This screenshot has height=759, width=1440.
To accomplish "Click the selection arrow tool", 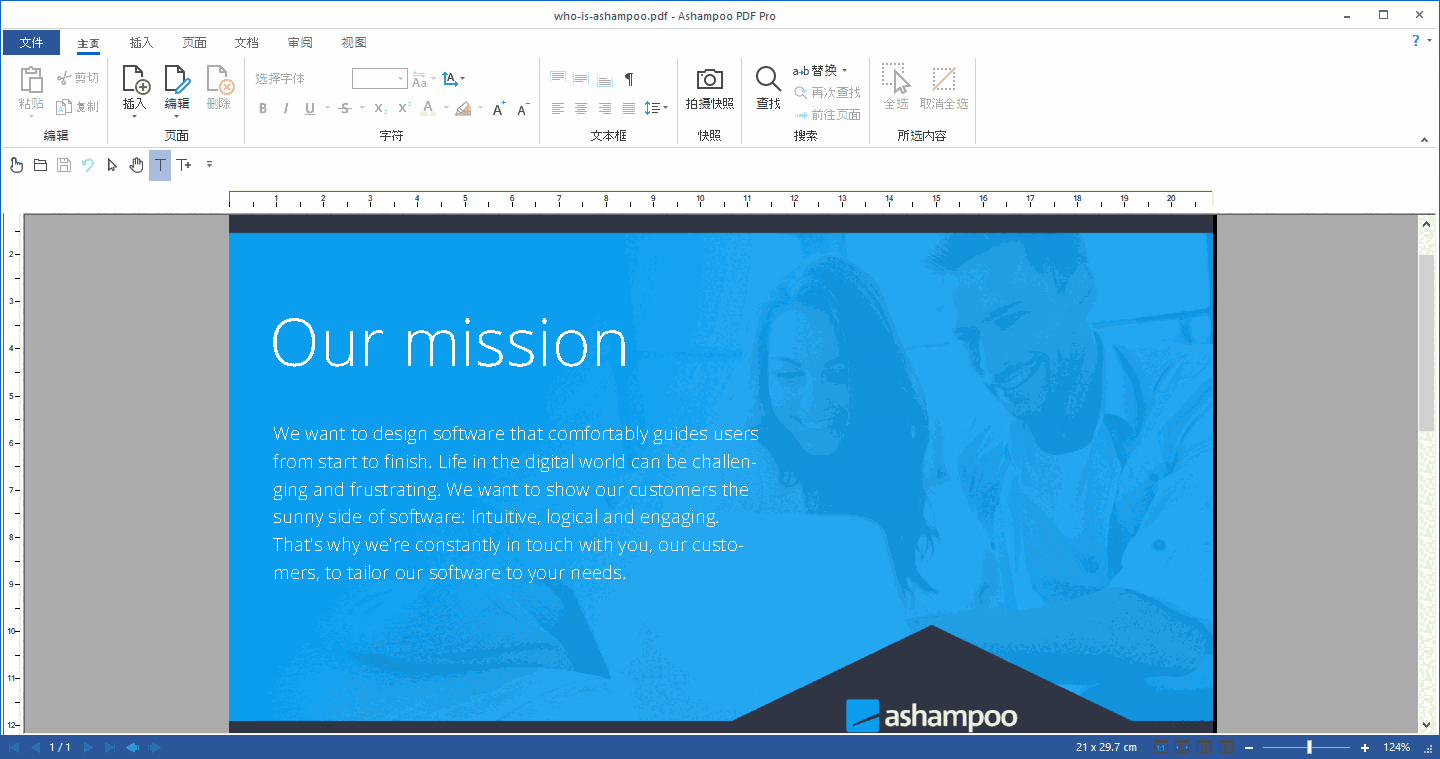I will pyautogui.click(x=112, y=165).
